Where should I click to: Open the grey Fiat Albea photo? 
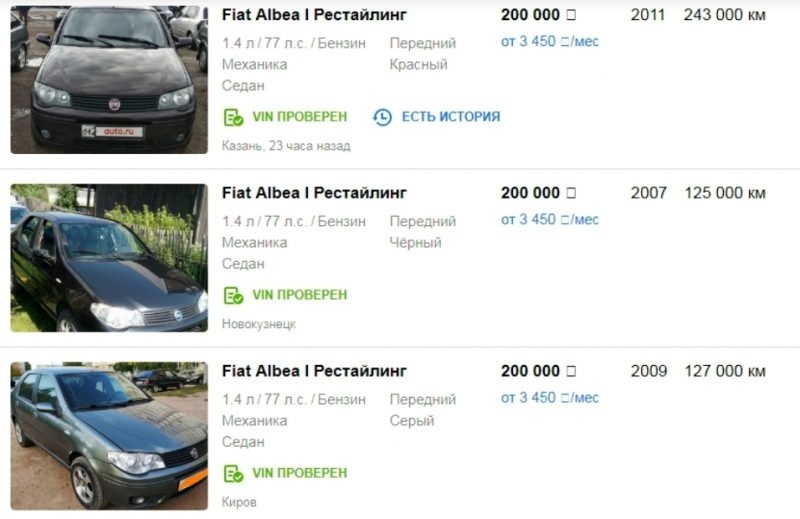[x=109, y=436]
